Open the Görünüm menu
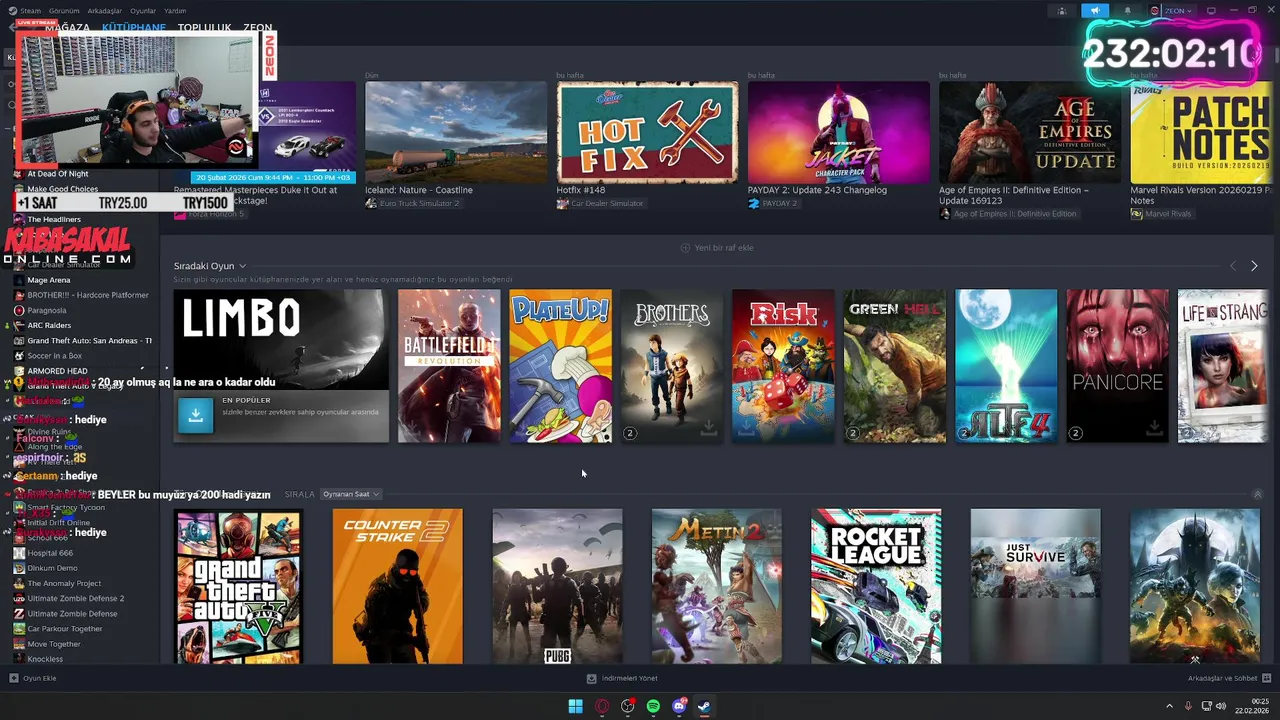The width and height of the screenshot is (1280, 720). (64, 11)
